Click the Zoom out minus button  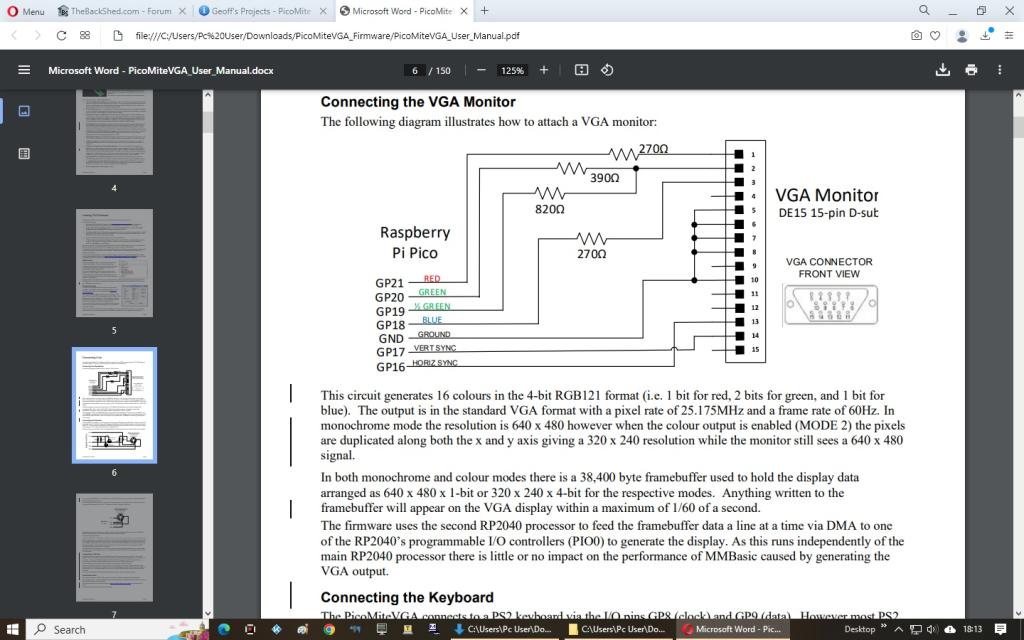point(481,70)
